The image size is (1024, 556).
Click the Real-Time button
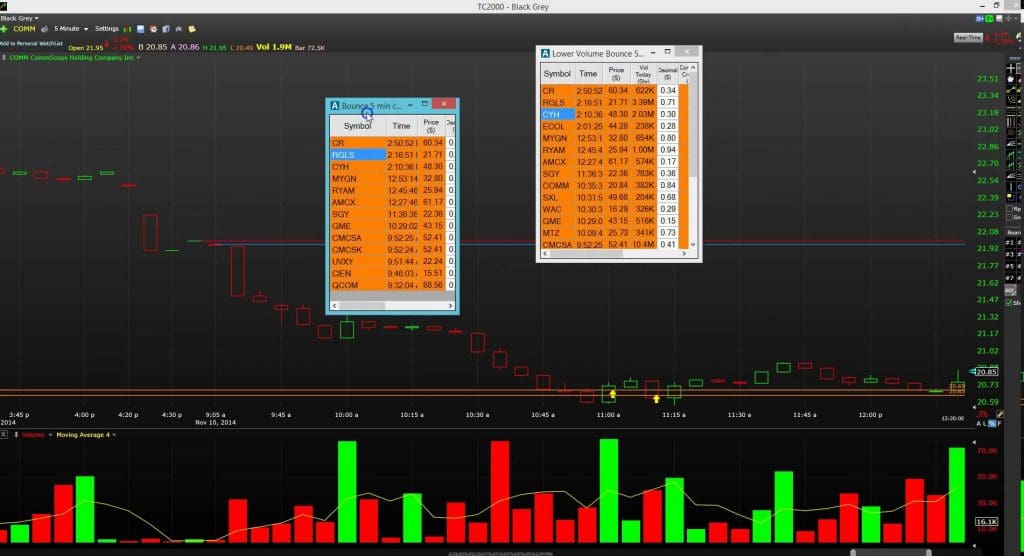(968, 37)
